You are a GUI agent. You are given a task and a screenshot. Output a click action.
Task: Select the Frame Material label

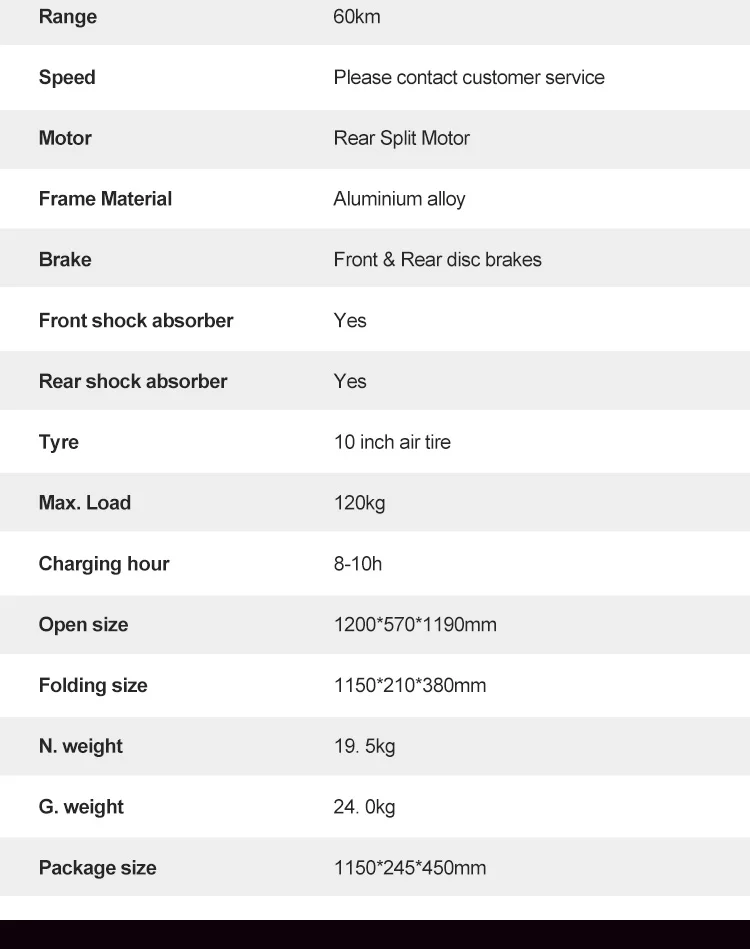click(x=105, y=199)
